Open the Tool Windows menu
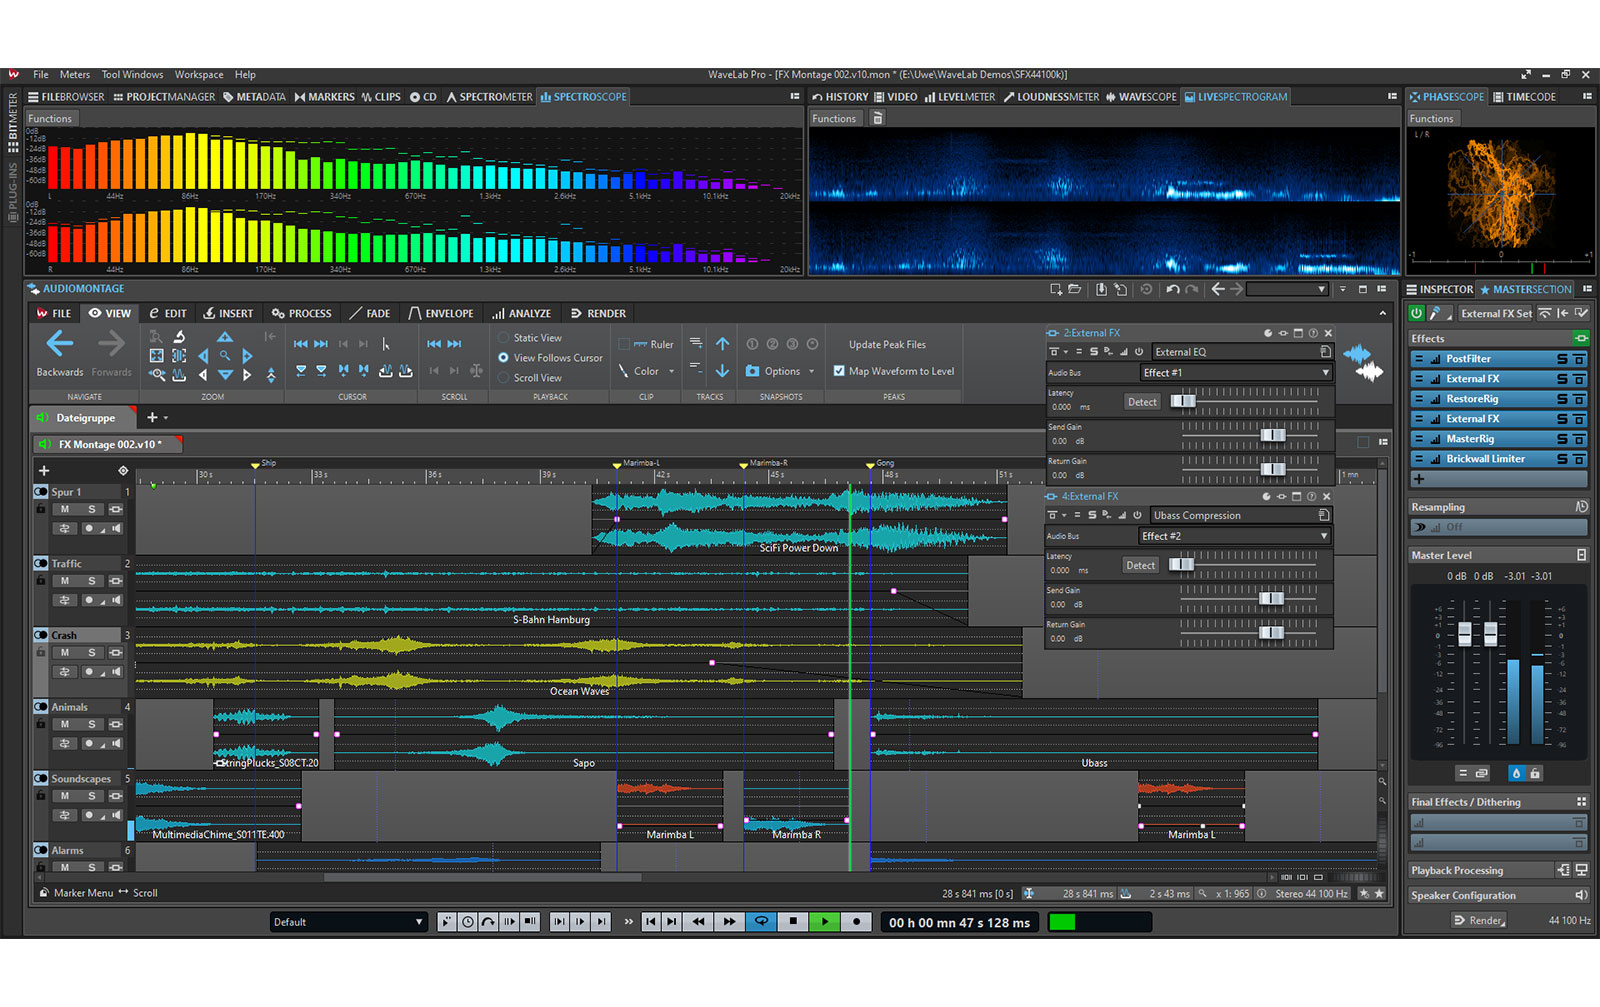1600x1007 pixels. pyautogui.click(x=132, y=75)
